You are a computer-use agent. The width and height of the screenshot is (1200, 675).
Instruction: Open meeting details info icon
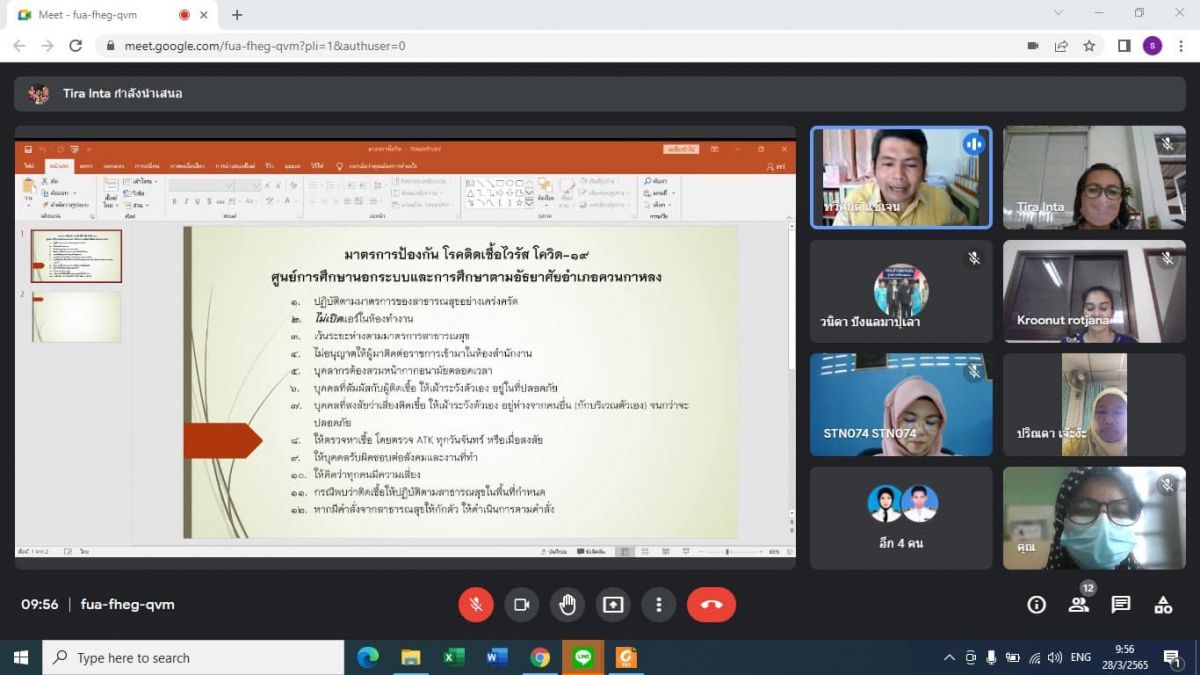(x=1037, y=604)
